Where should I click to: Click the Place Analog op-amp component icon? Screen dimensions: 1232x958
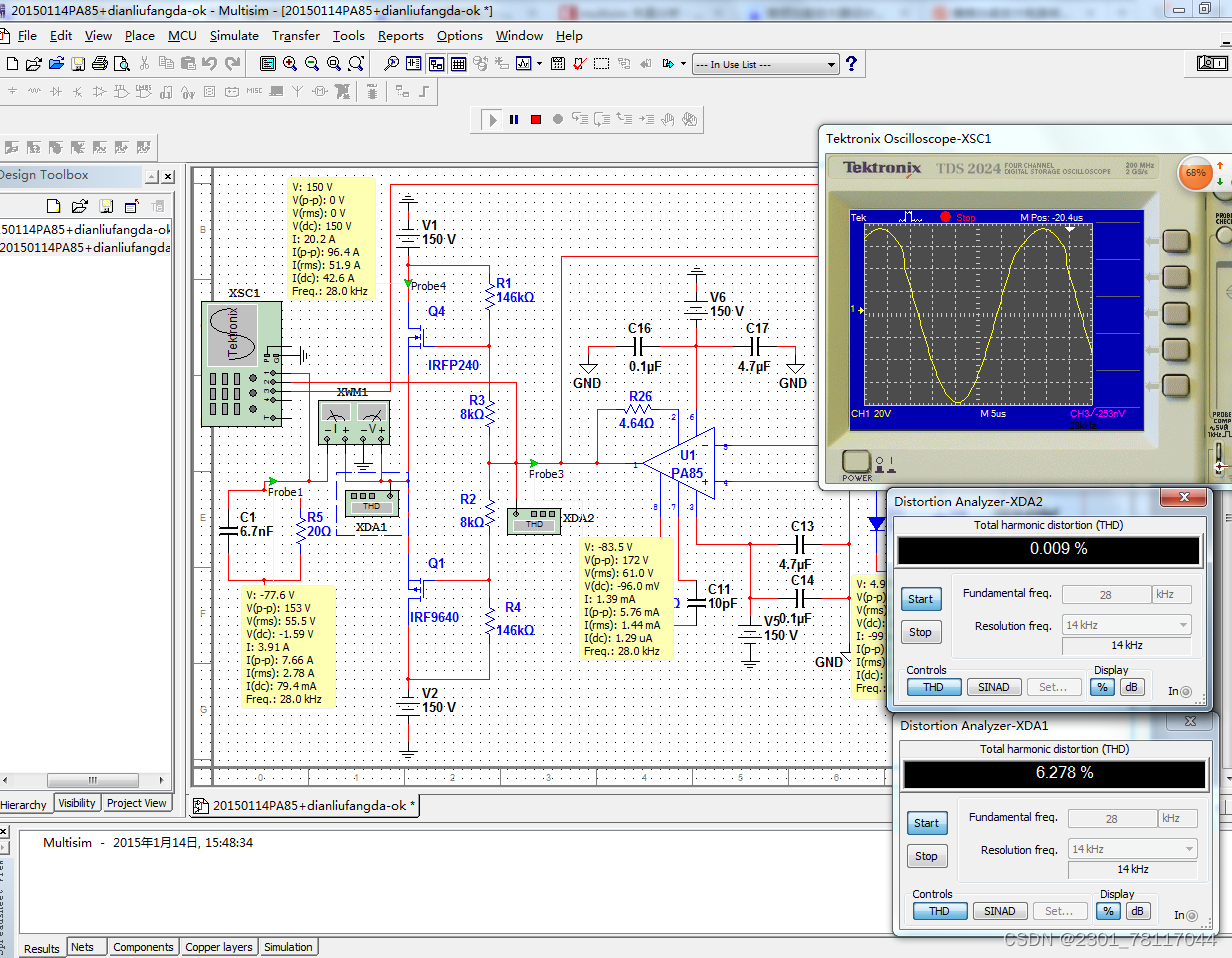(100, 91)
